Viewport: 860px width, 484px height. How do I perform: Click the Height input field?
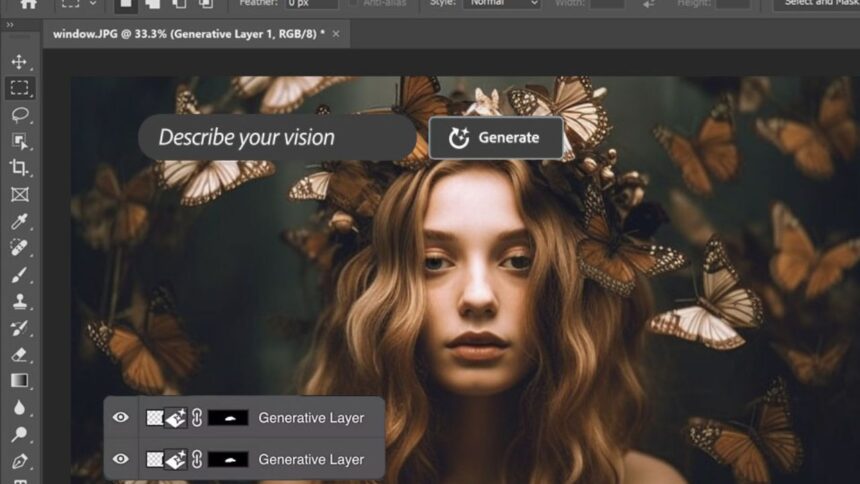(733, 3)
